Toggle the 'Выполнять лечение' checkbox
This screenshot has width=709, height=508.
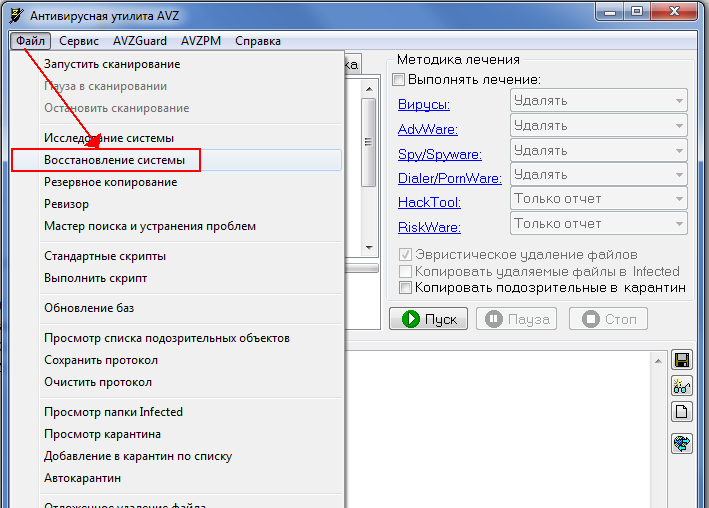(398, 80)
